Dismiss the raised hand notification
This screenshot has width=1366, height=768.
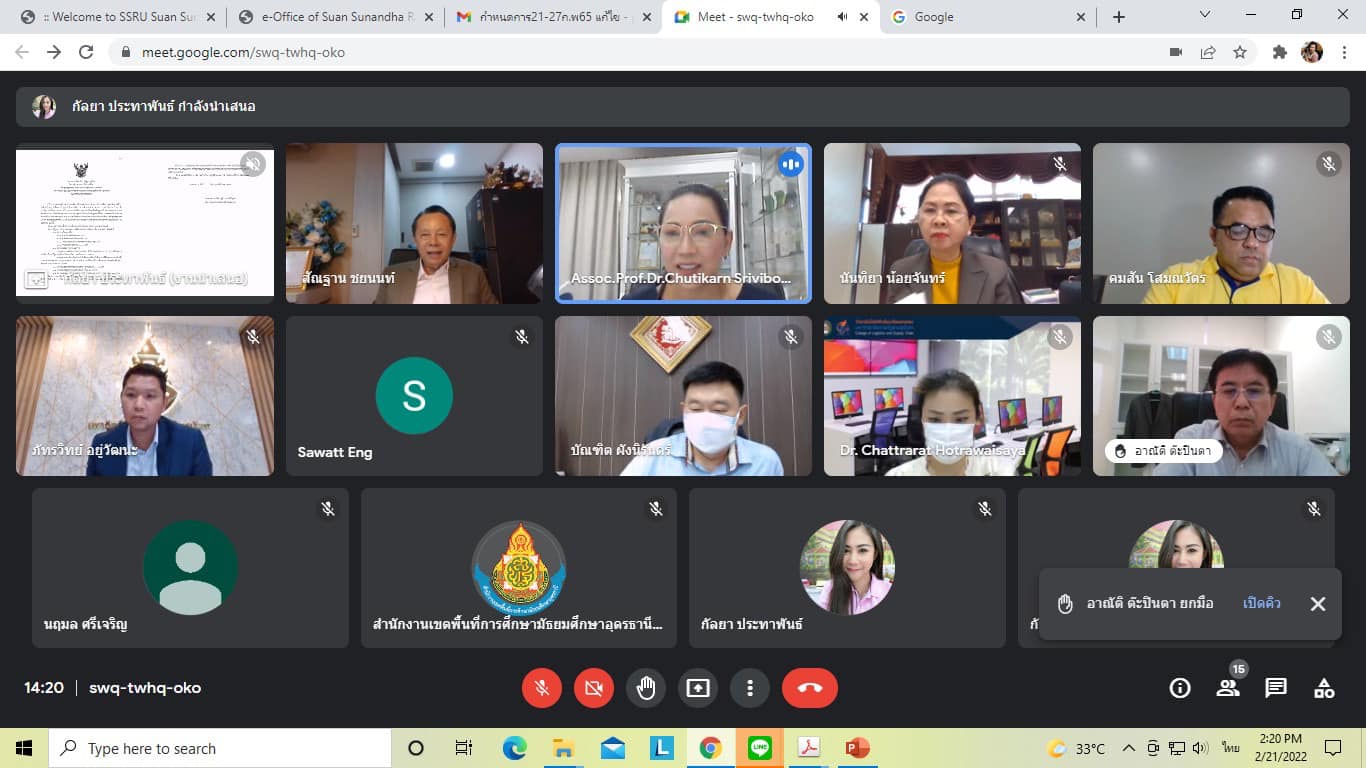[x=1318, y=604]
